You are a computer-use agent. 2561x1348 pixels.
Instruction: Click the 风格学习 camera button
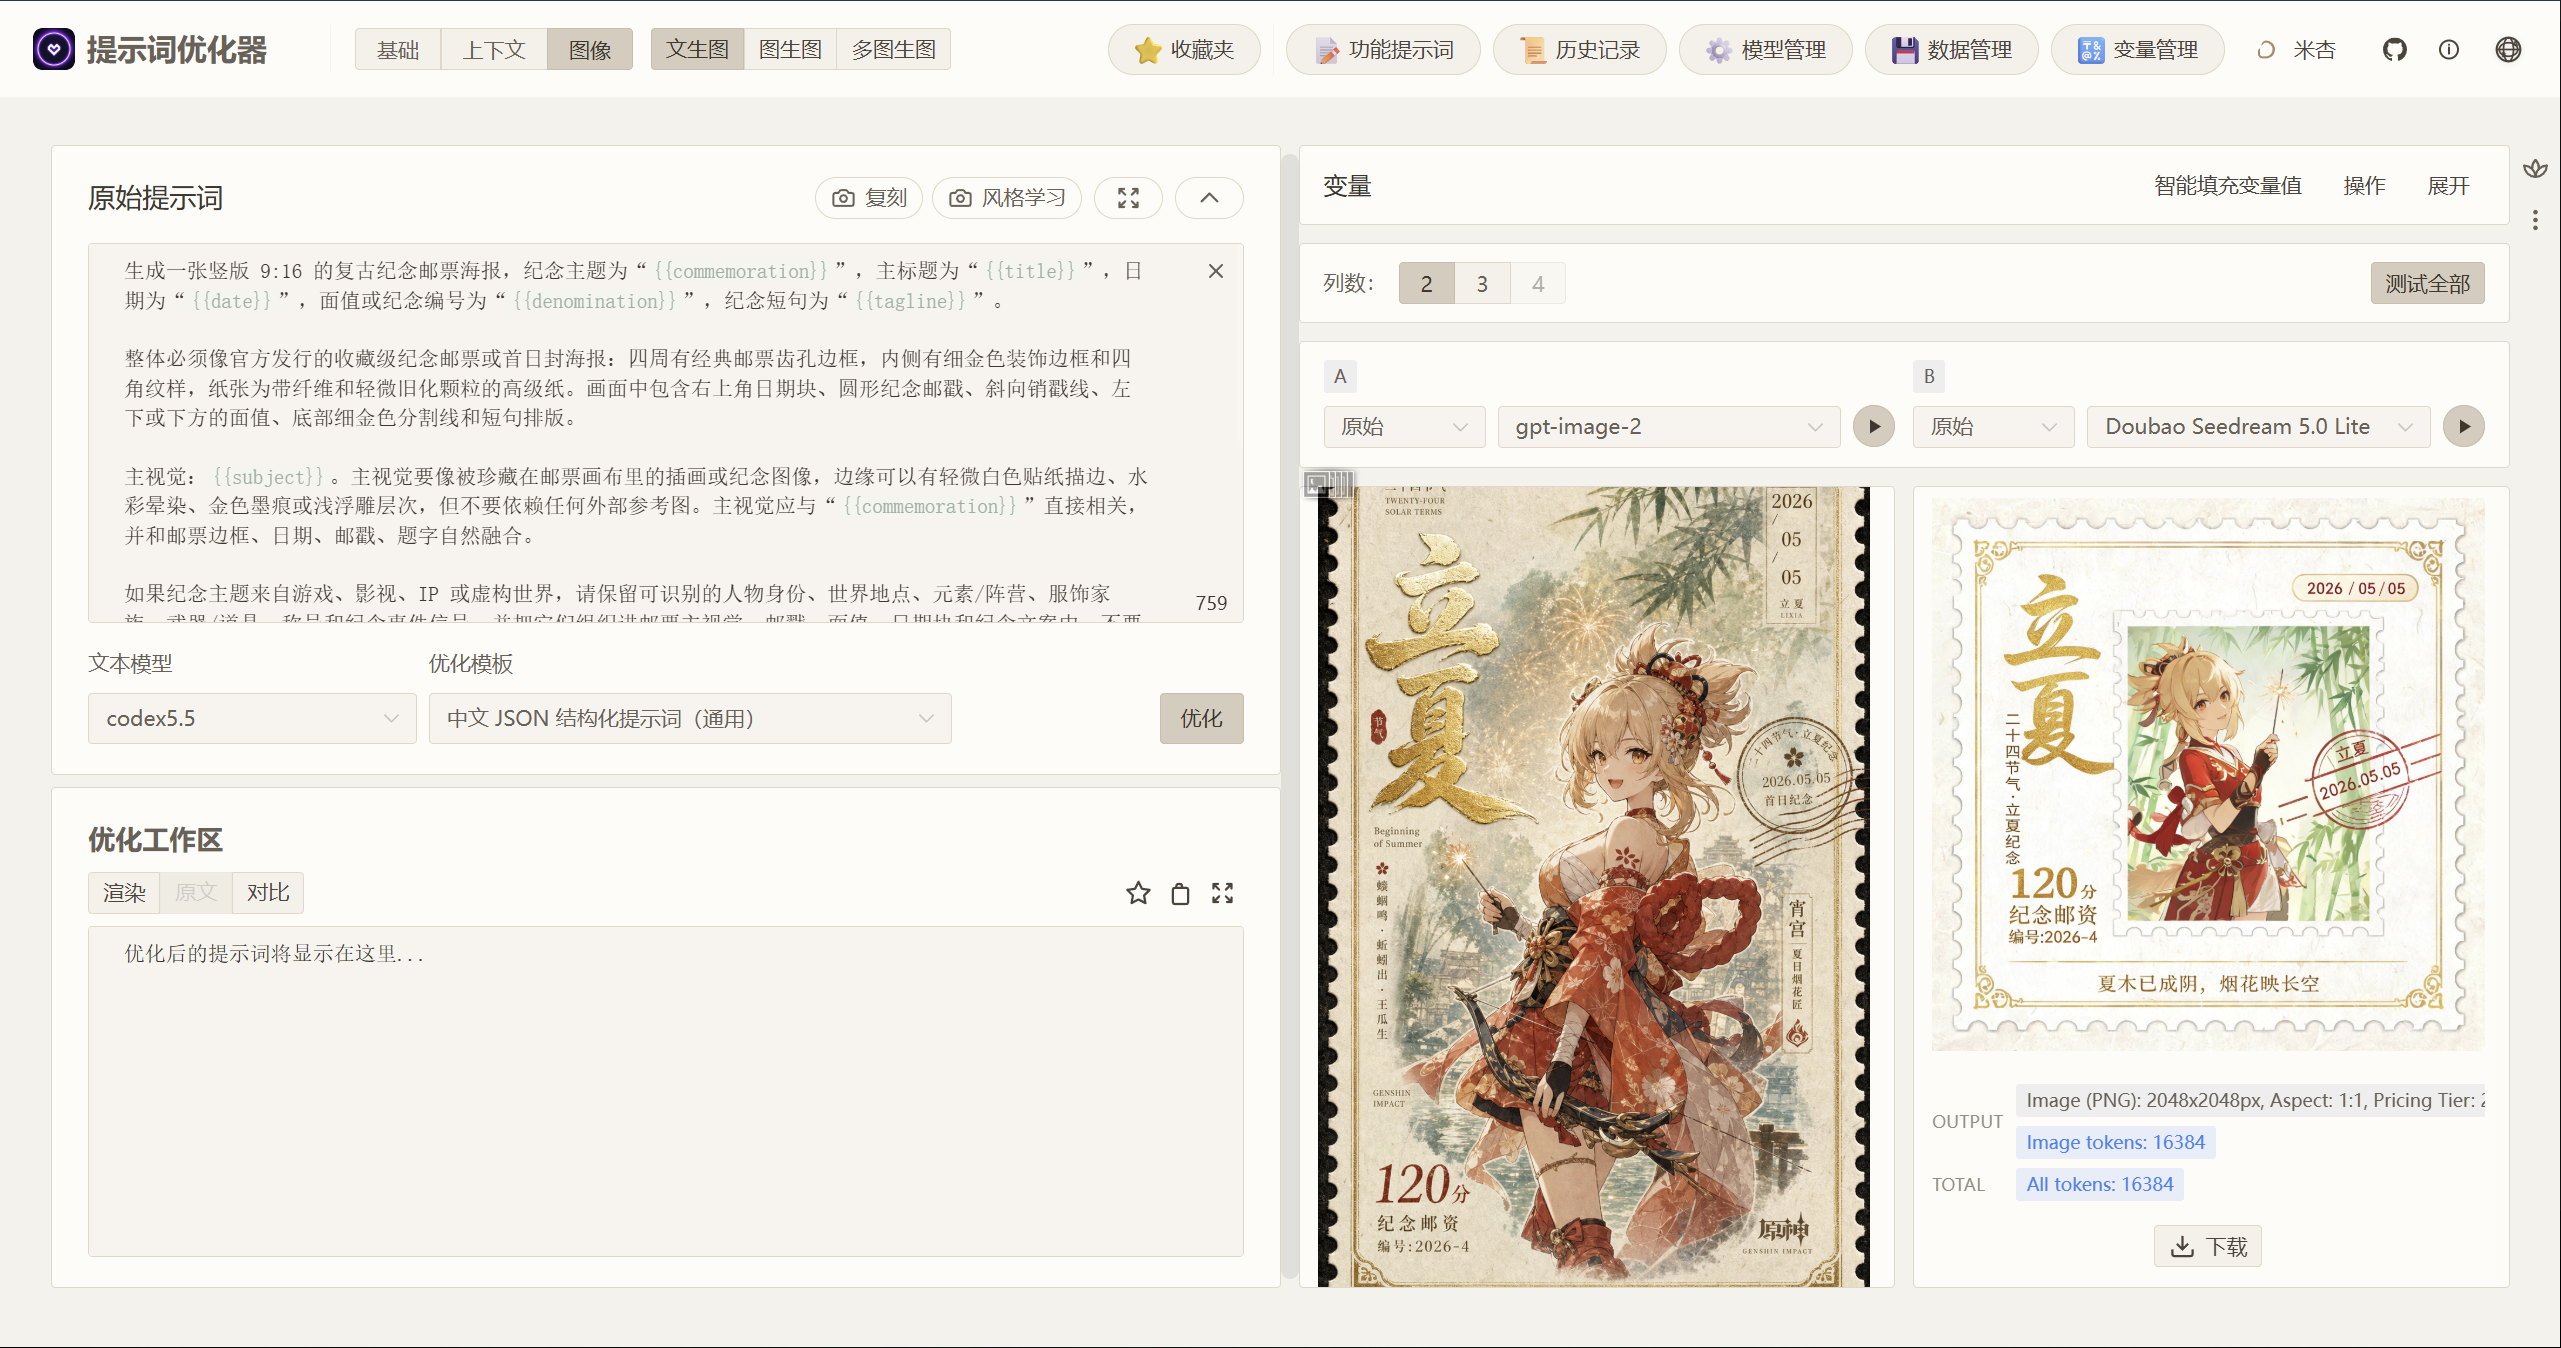tap(1007, 198)
